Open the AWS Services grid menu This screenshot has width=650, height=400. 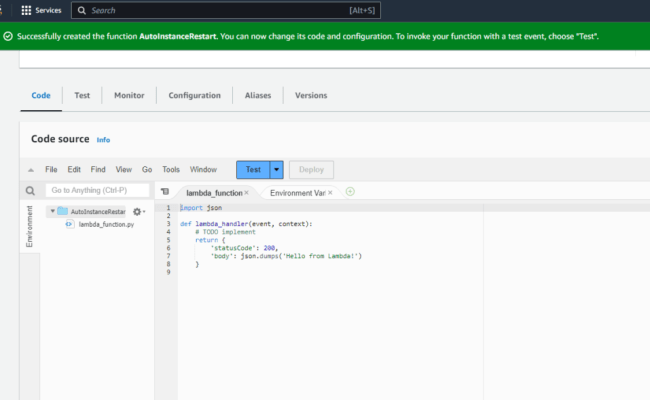pyautogui.click(x=26, y=10)
